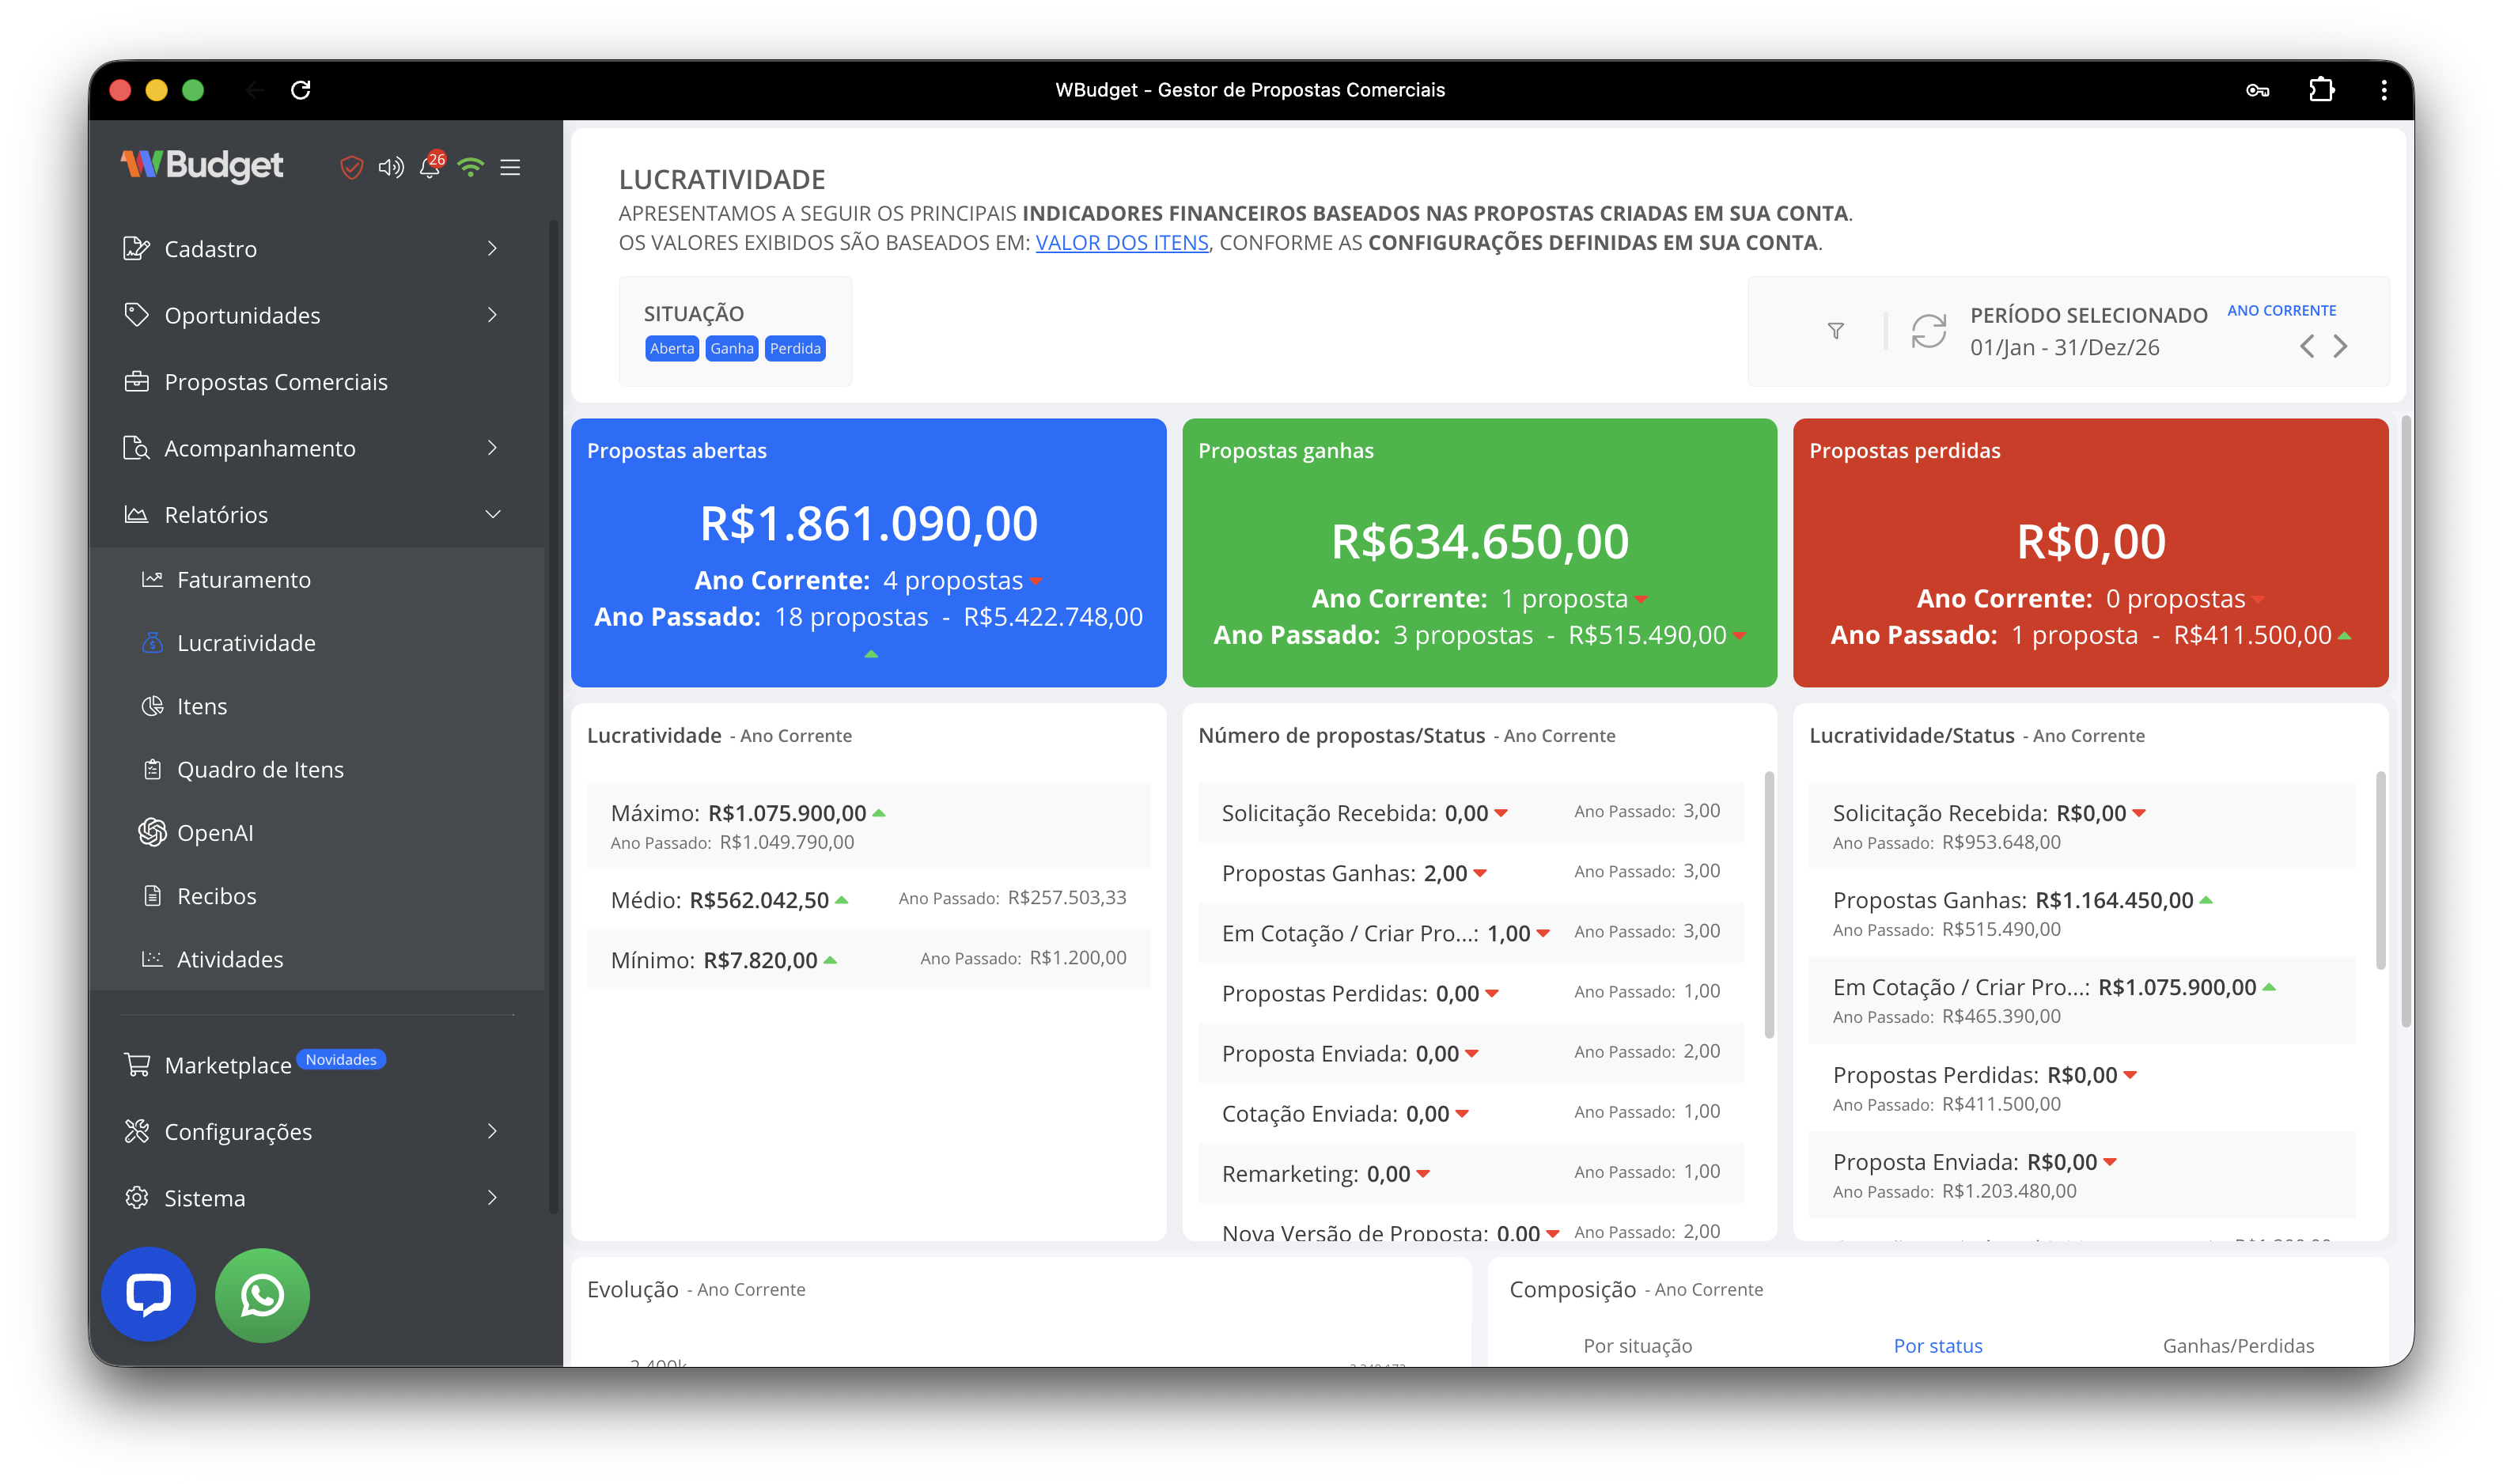This screenshot has height=1484, width=2503.
Task: Click the browser reload icon
Action: coord(300,90)
